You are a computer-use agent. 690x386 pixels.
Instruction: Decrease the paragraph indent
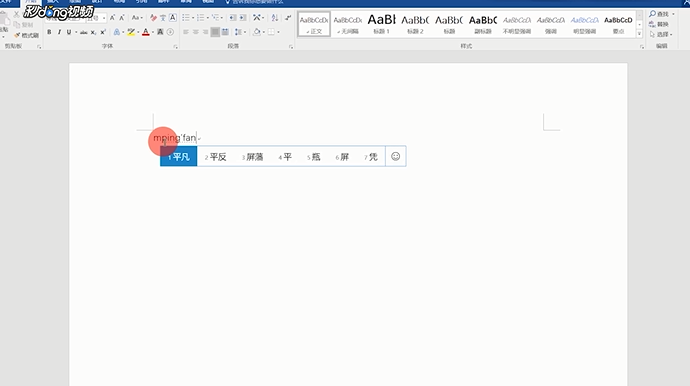tap(233, 18)
